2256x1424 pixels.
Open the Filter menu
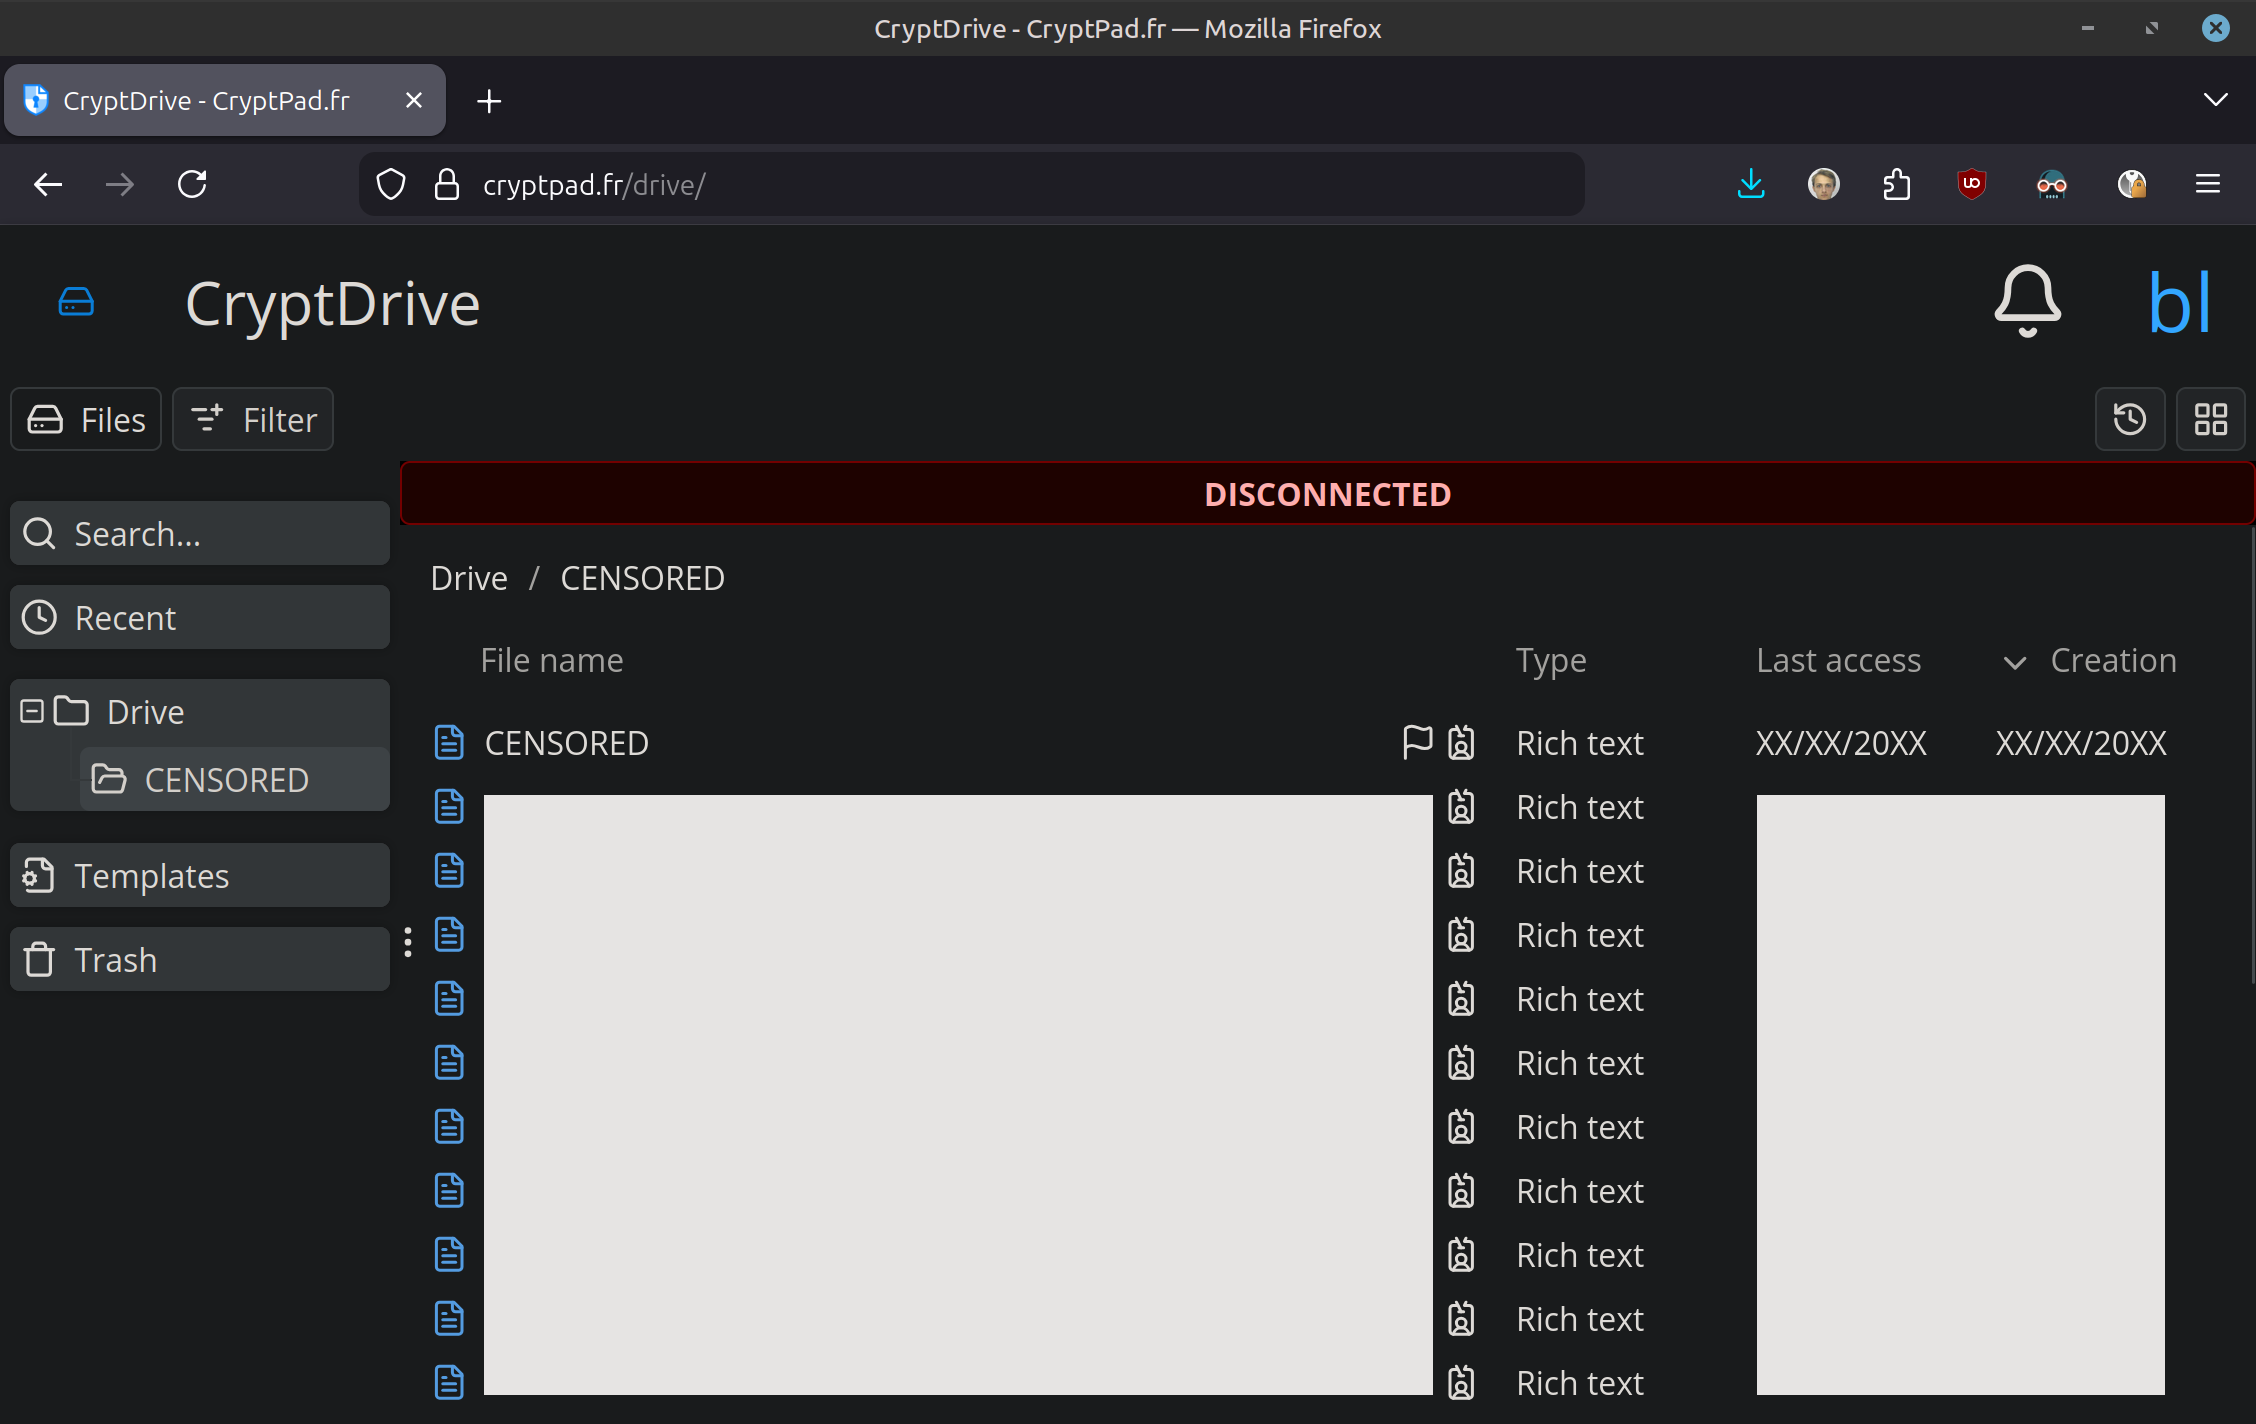[253, 419]
